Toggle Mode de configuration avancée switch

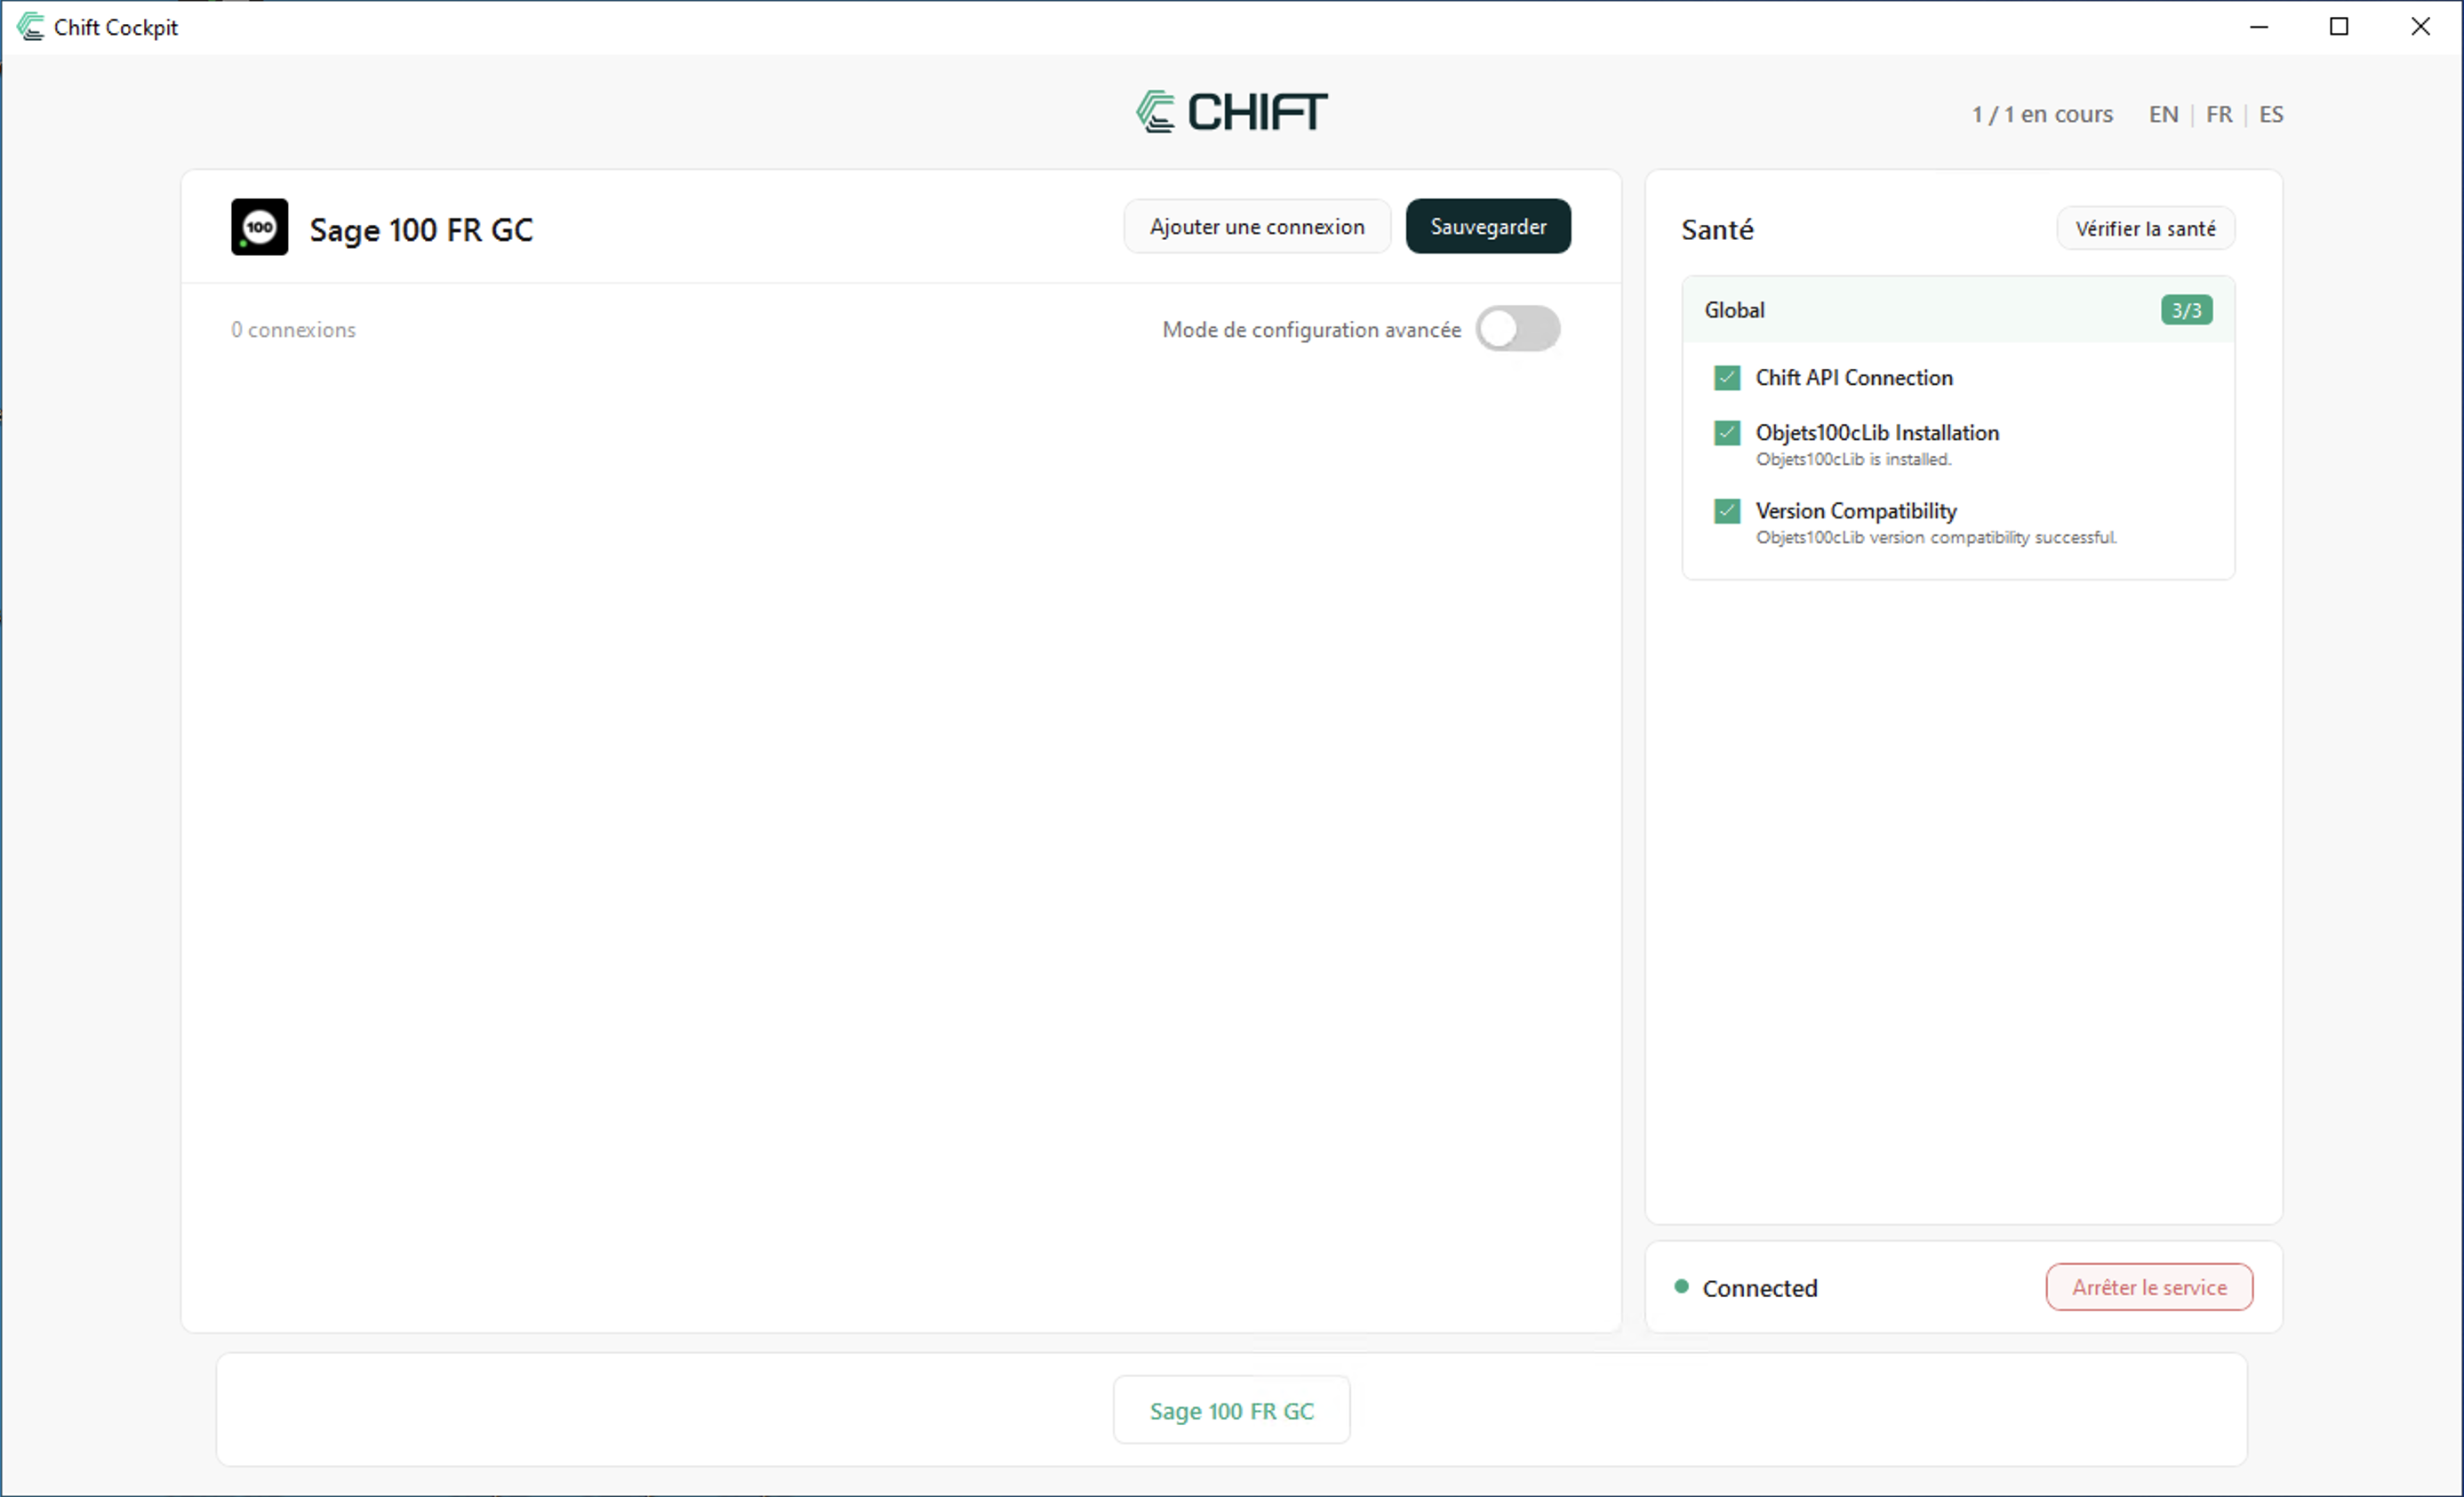1517,329
